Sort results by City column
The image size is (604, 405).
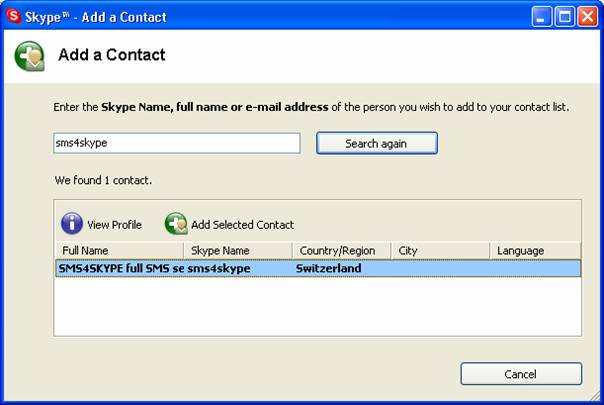(440, 251)
